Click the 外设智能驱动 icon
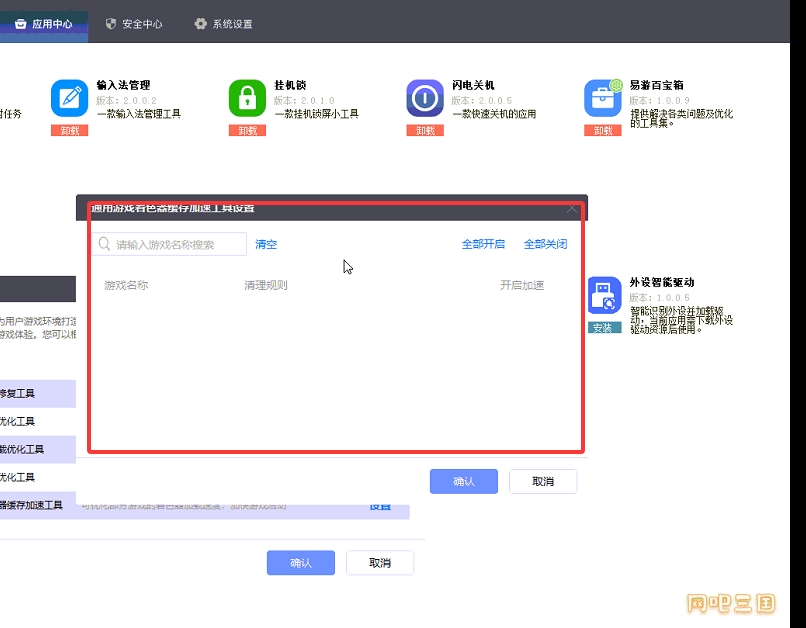Screen dimensions: 806x628 coord(604,296)
